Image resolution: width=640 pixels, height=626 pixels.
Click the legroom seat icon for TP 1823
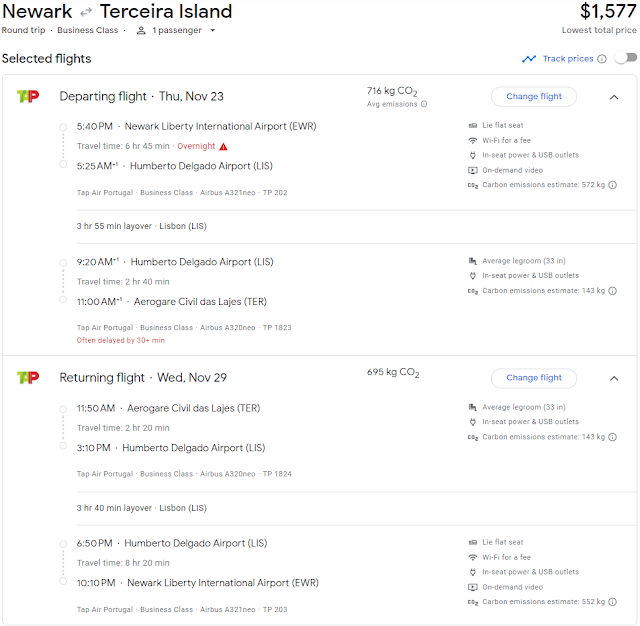click(473, 261)
